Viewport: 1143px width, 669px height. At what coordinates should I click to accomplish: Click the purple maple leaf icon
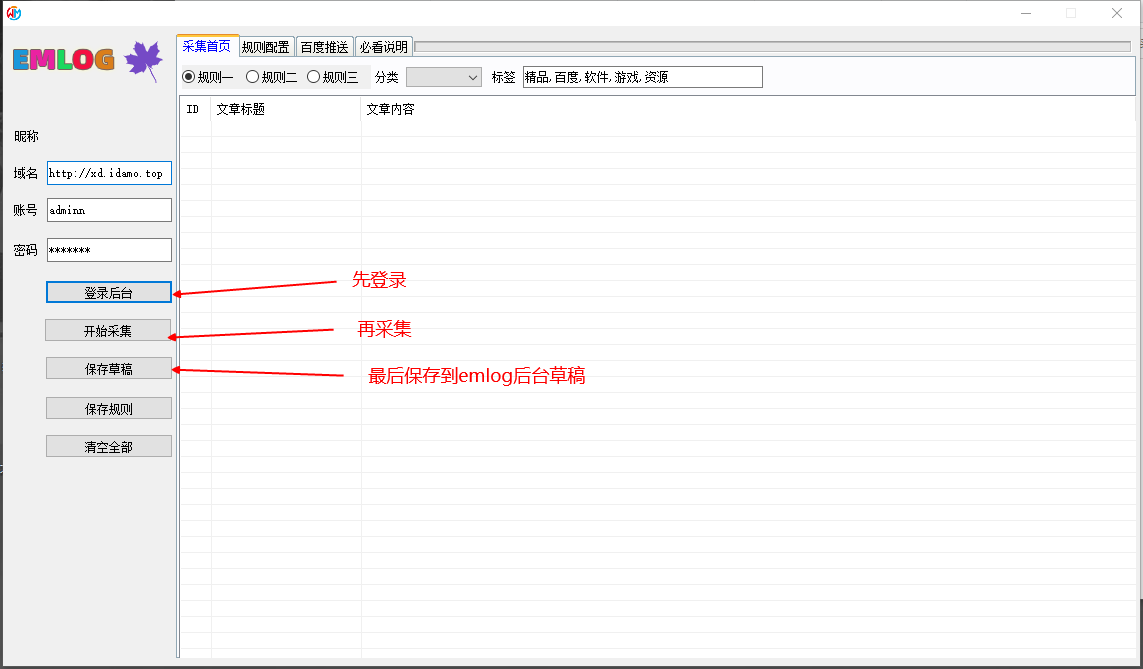144,61
